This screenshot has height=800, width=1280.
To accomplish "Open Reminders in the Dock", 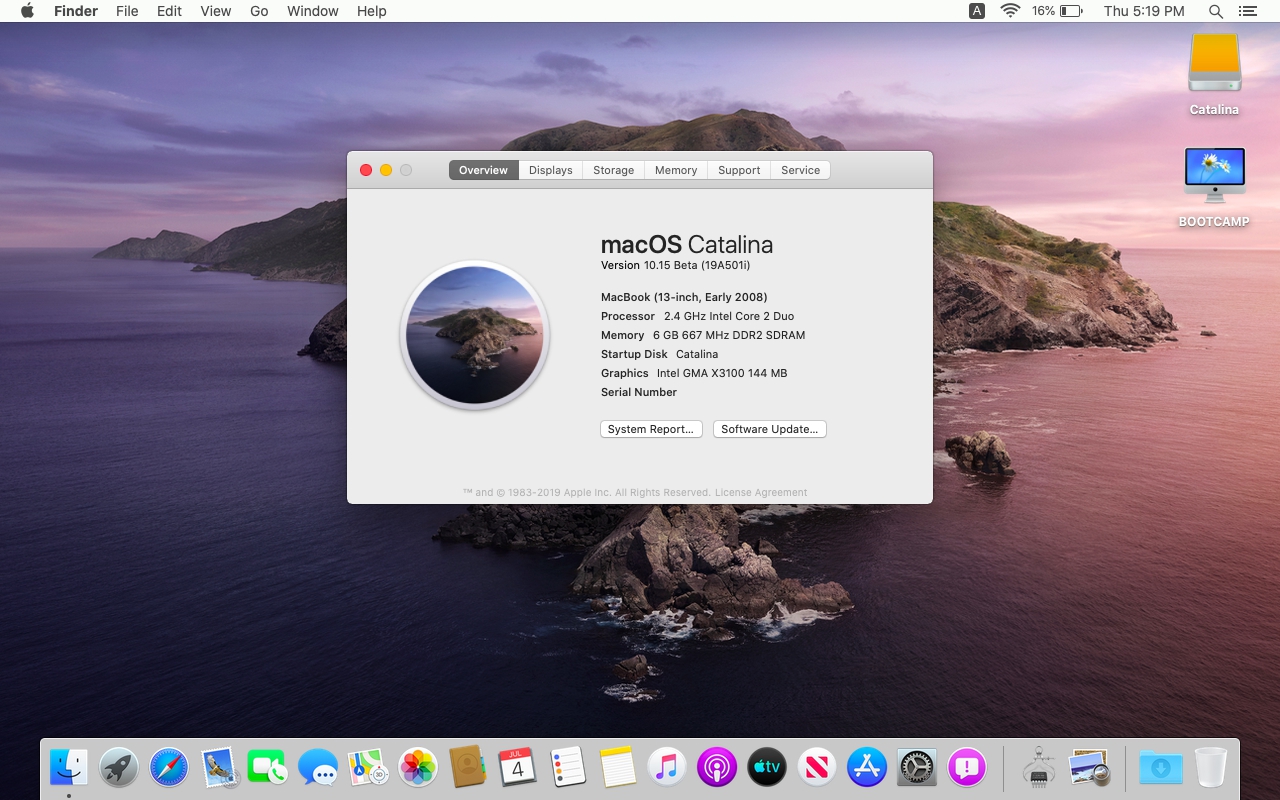I will 567,767.
